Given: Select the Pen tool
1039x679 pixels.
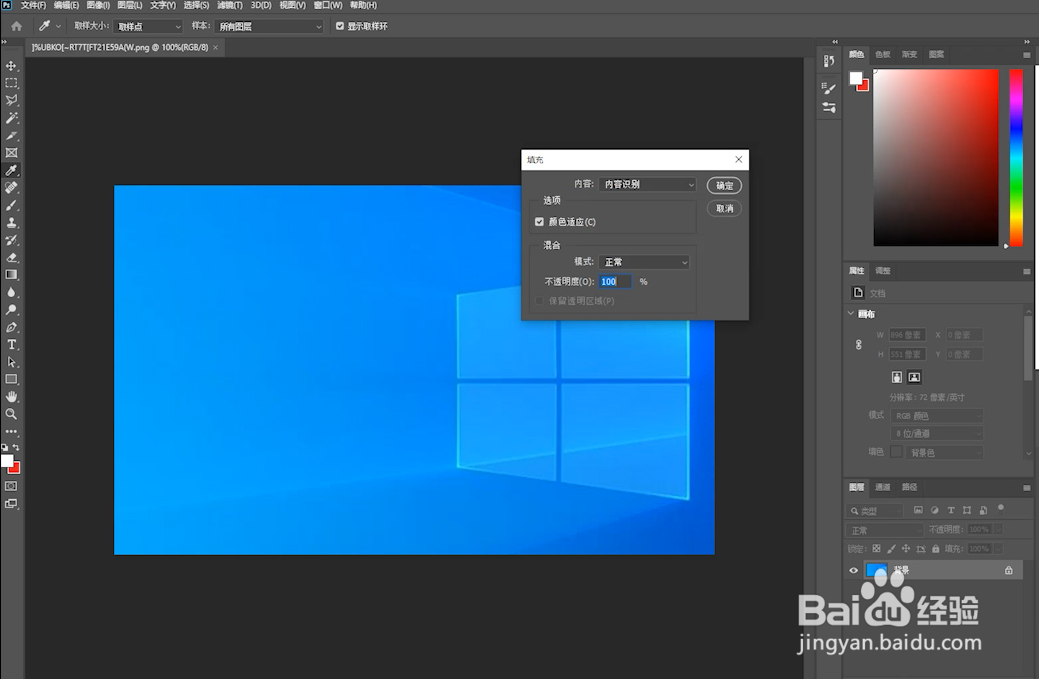Looking at the screenshot, I should [x=11, y=327].
